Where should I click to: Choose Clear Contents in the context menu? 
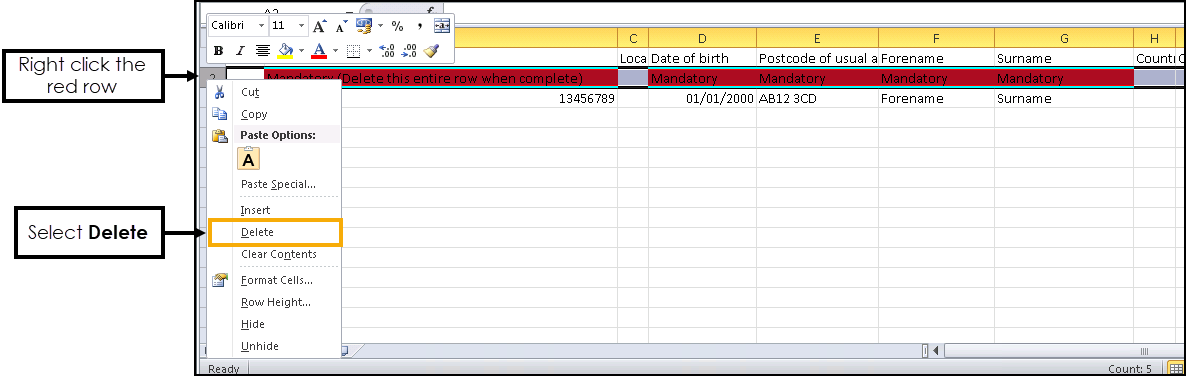pos(278,254)
